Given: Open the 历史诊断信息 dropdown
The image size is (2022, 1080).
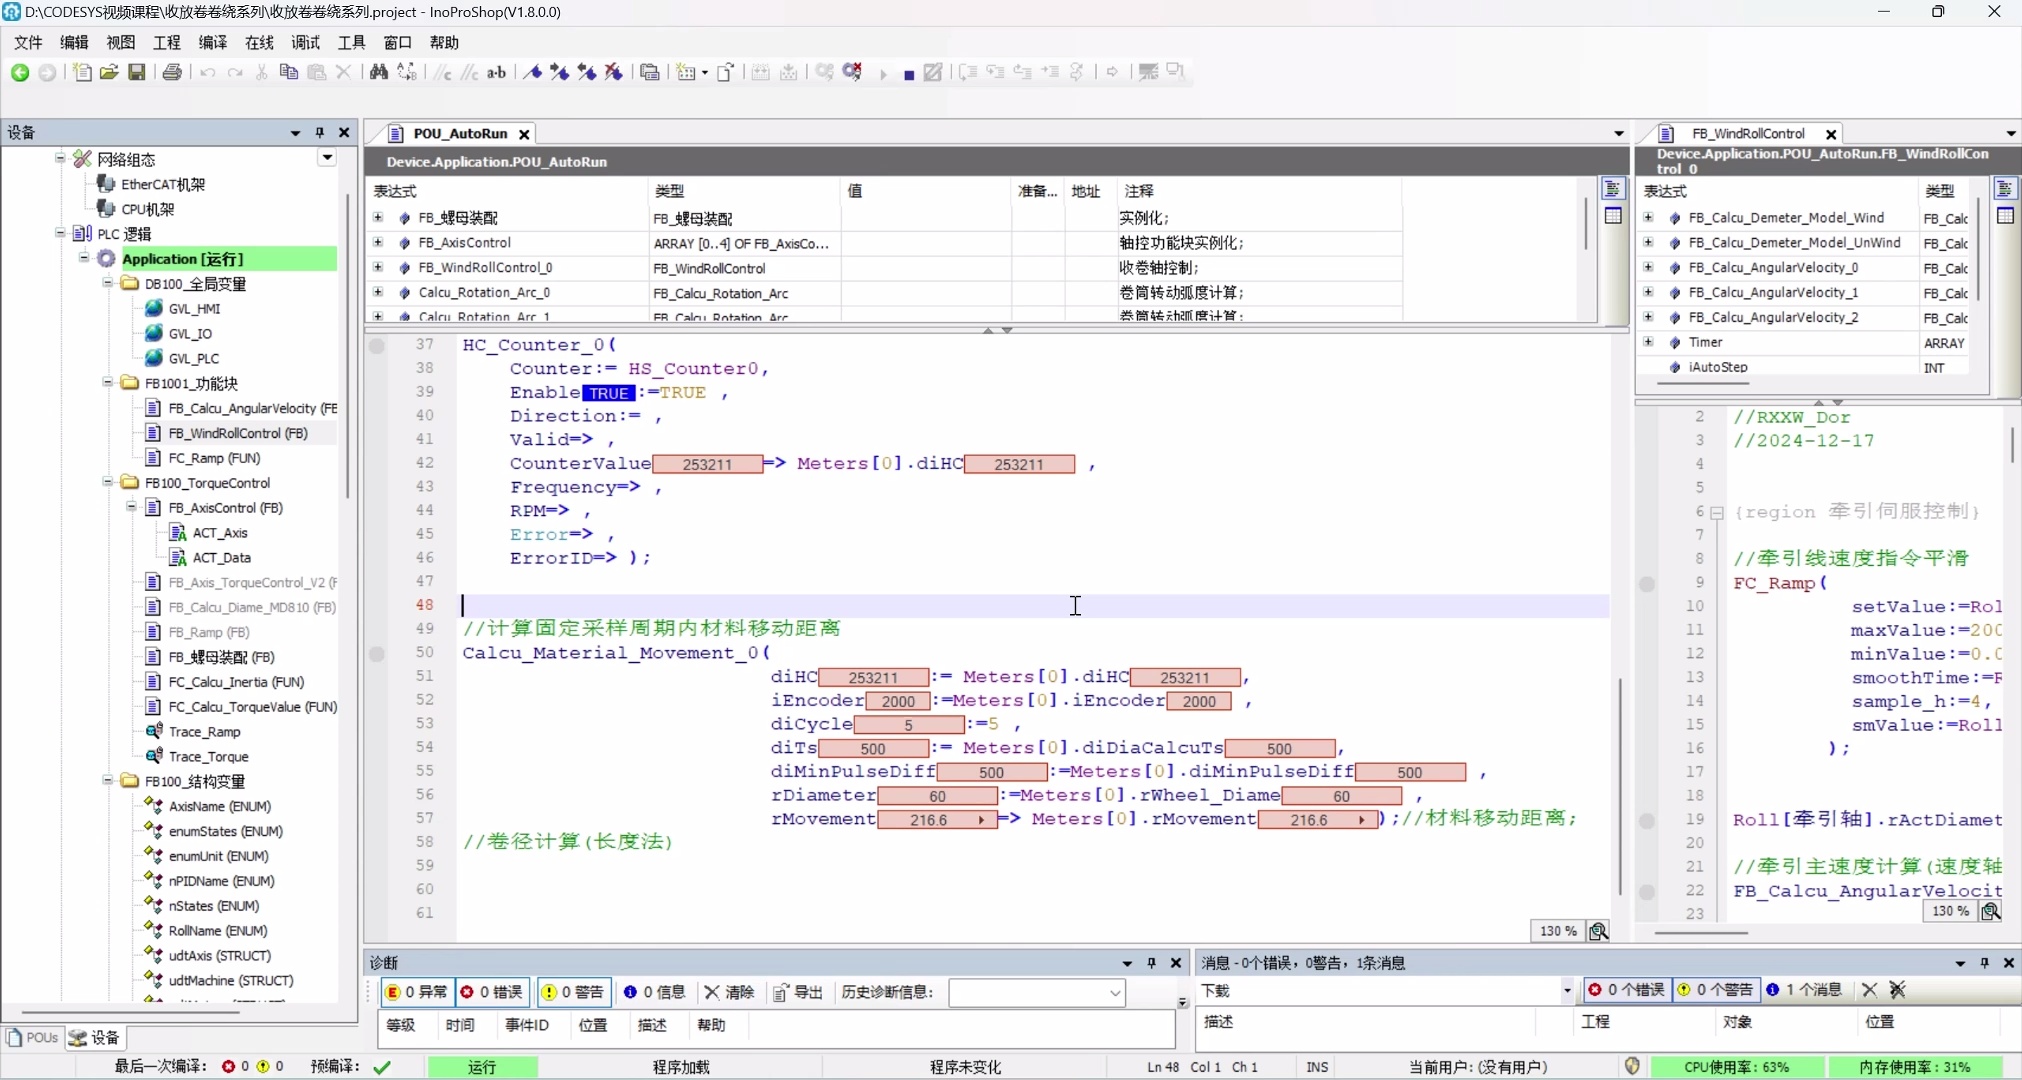Looking at the screenshot, I should (1115, 993).
